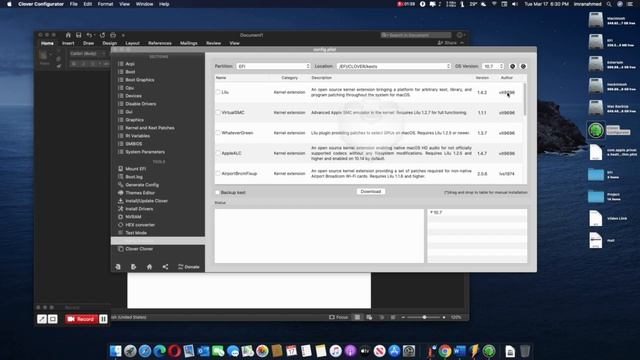Select Rt Variables section
Viewport: 640px width, 360px height.
pyautogui.click(x=137, y=136)
